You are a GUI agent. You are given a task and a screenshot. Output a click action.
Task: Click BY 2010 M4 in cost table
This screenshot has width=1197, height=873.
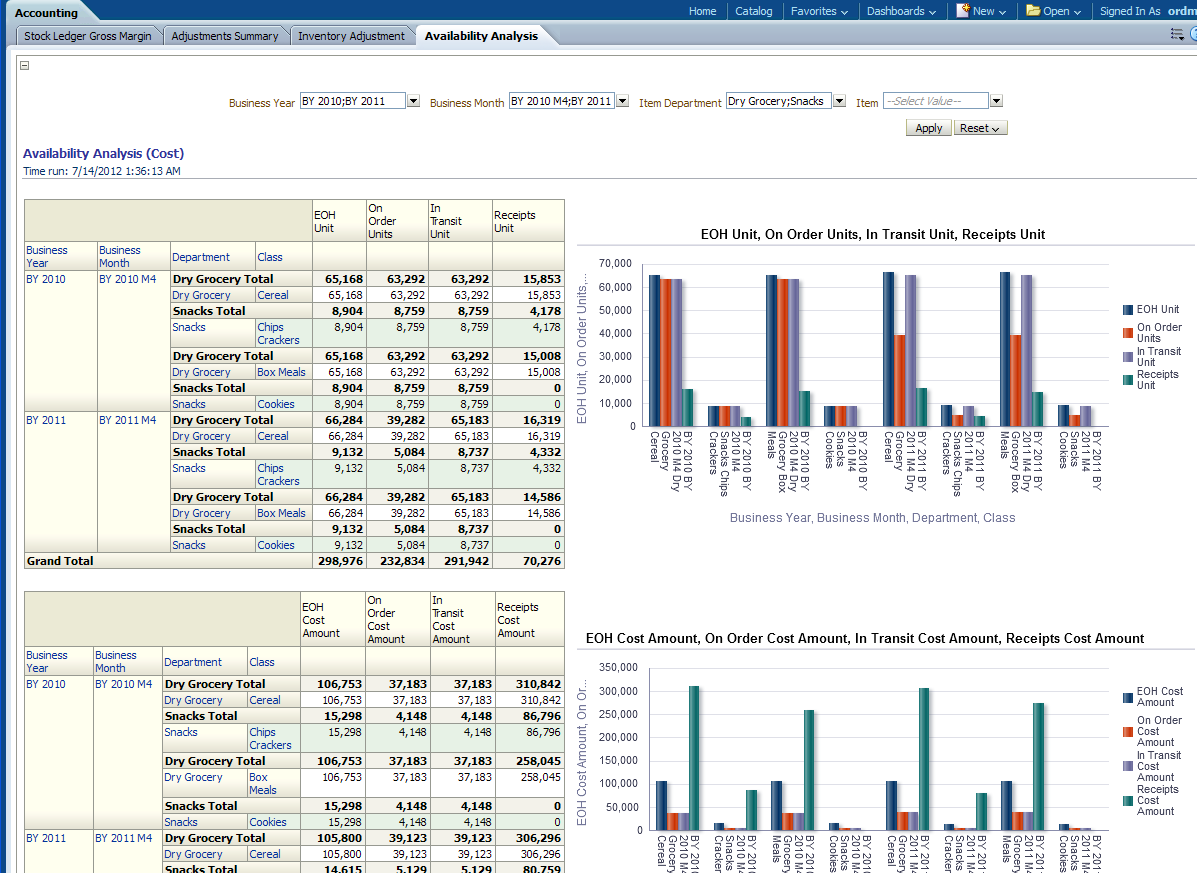124,685
